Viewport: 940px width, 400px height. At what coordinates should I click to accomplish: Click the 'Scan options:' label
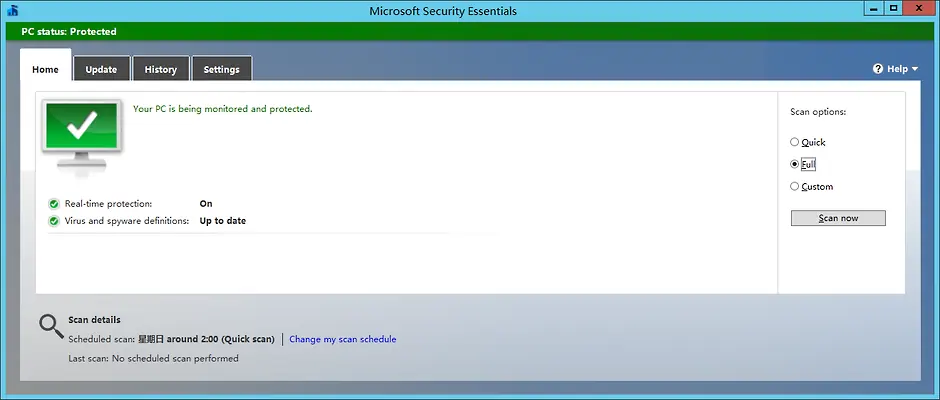818,112
